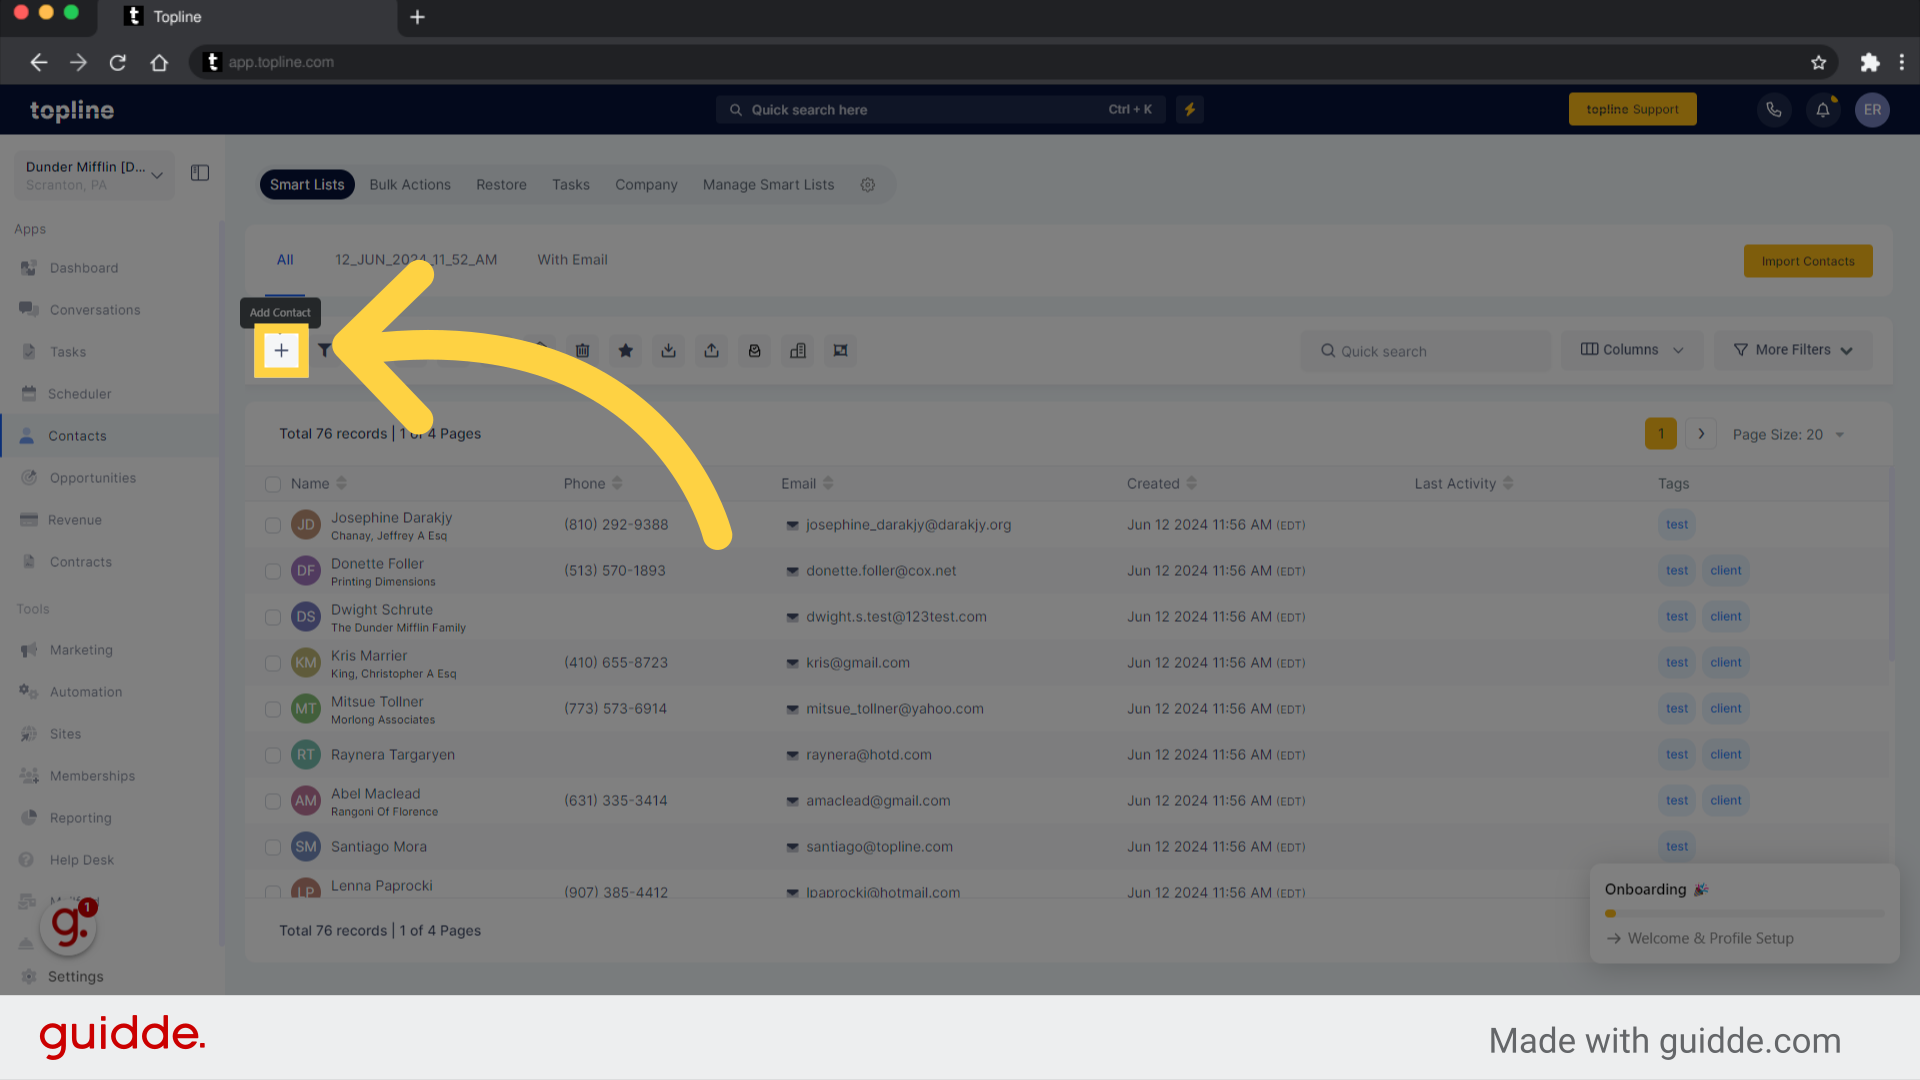Toggle the select-all checkbox beside Name
This screenshot has height=1080, width=1920.
pyautogui.click(x=272, y=484)
